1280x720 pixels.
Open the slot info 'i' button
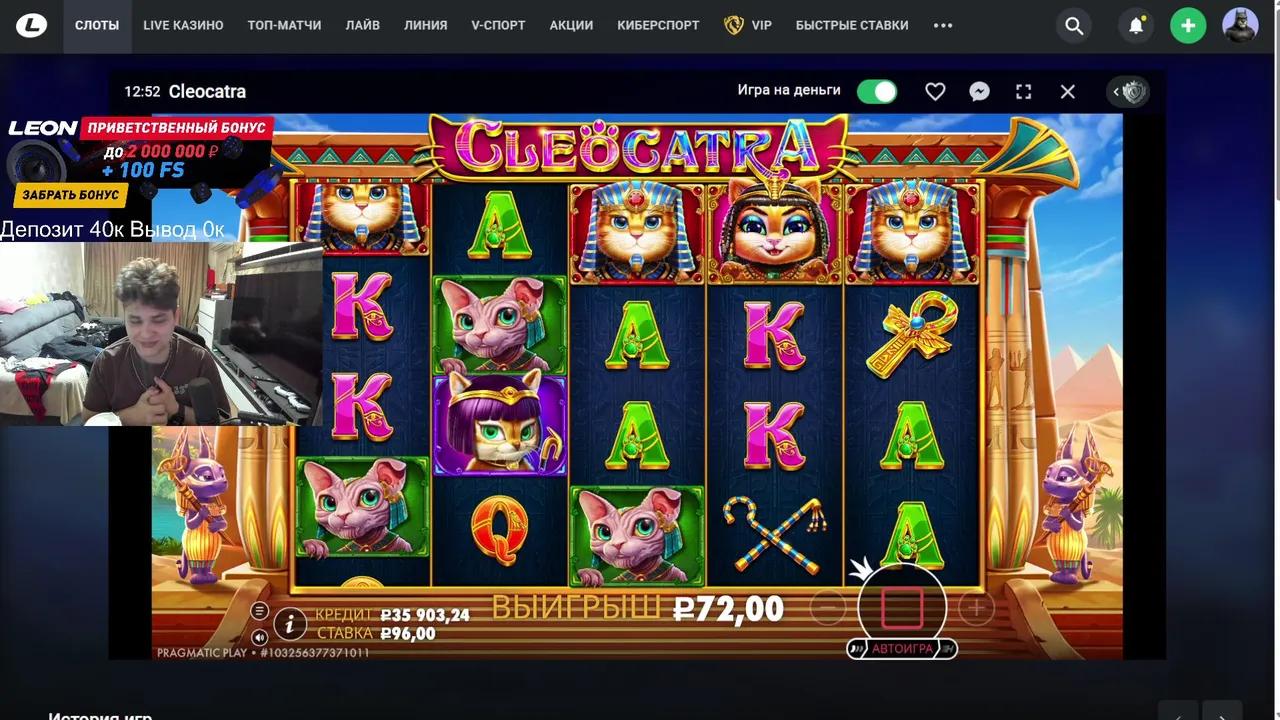(290, 625)
